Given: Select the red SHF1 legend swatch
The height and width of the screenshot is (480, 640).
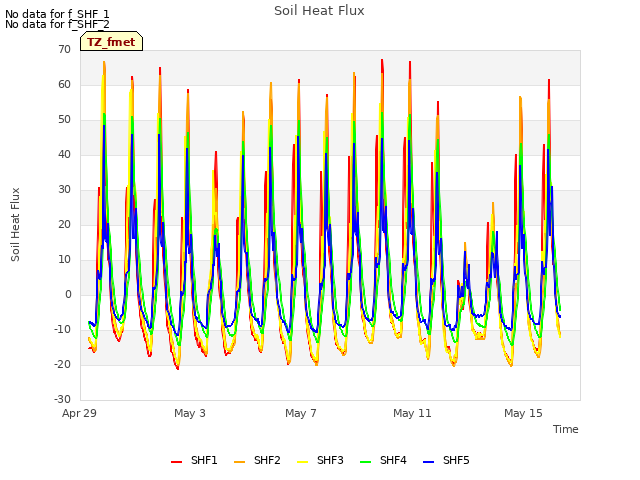Looking at the screenshot, I should point(176,462).
